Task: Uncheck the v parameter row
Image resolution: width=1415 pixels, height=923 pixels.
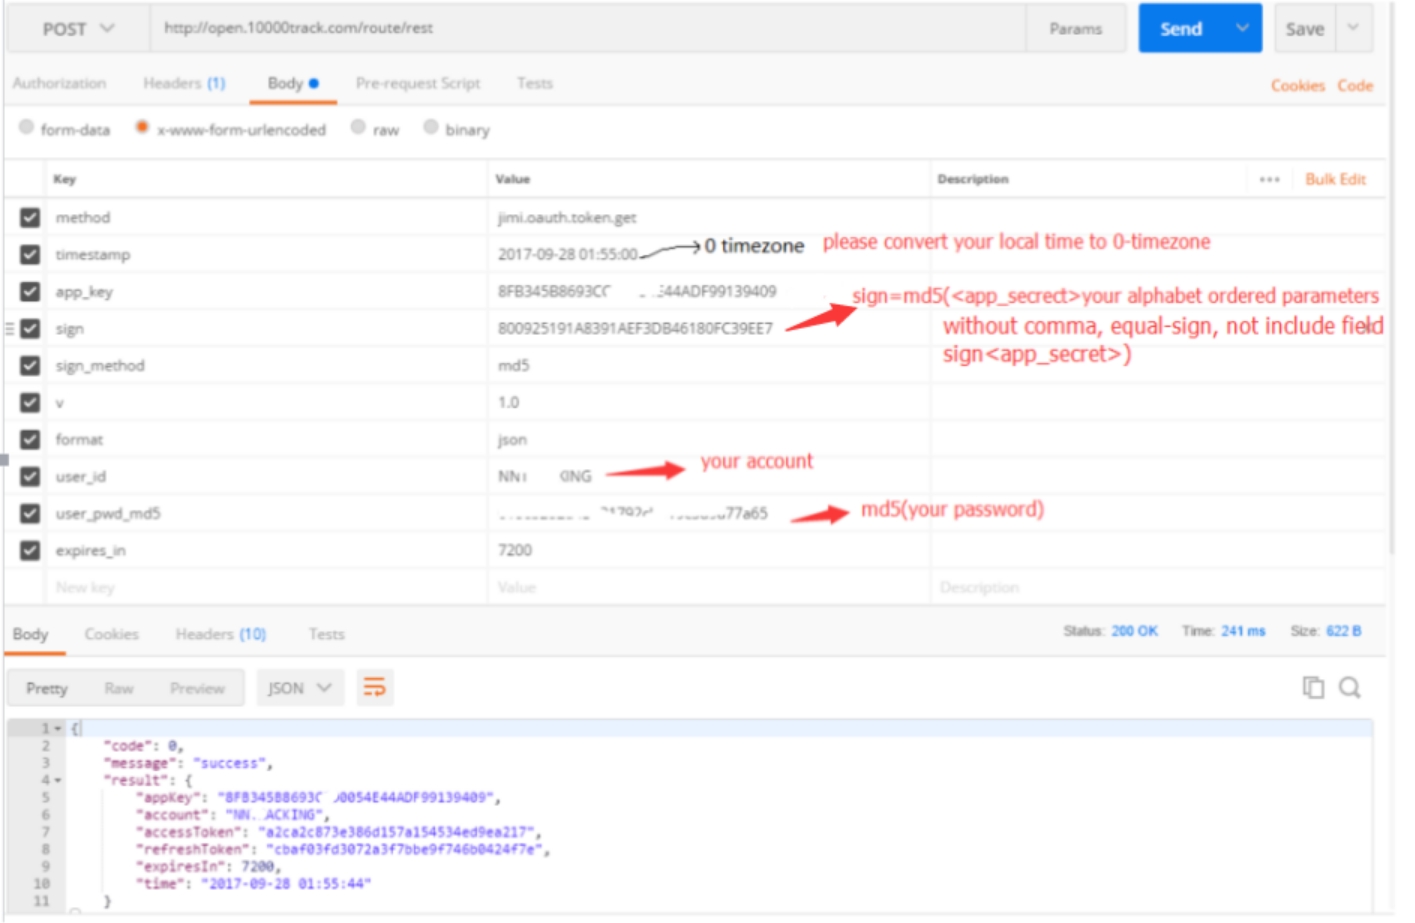Action: 30,403
